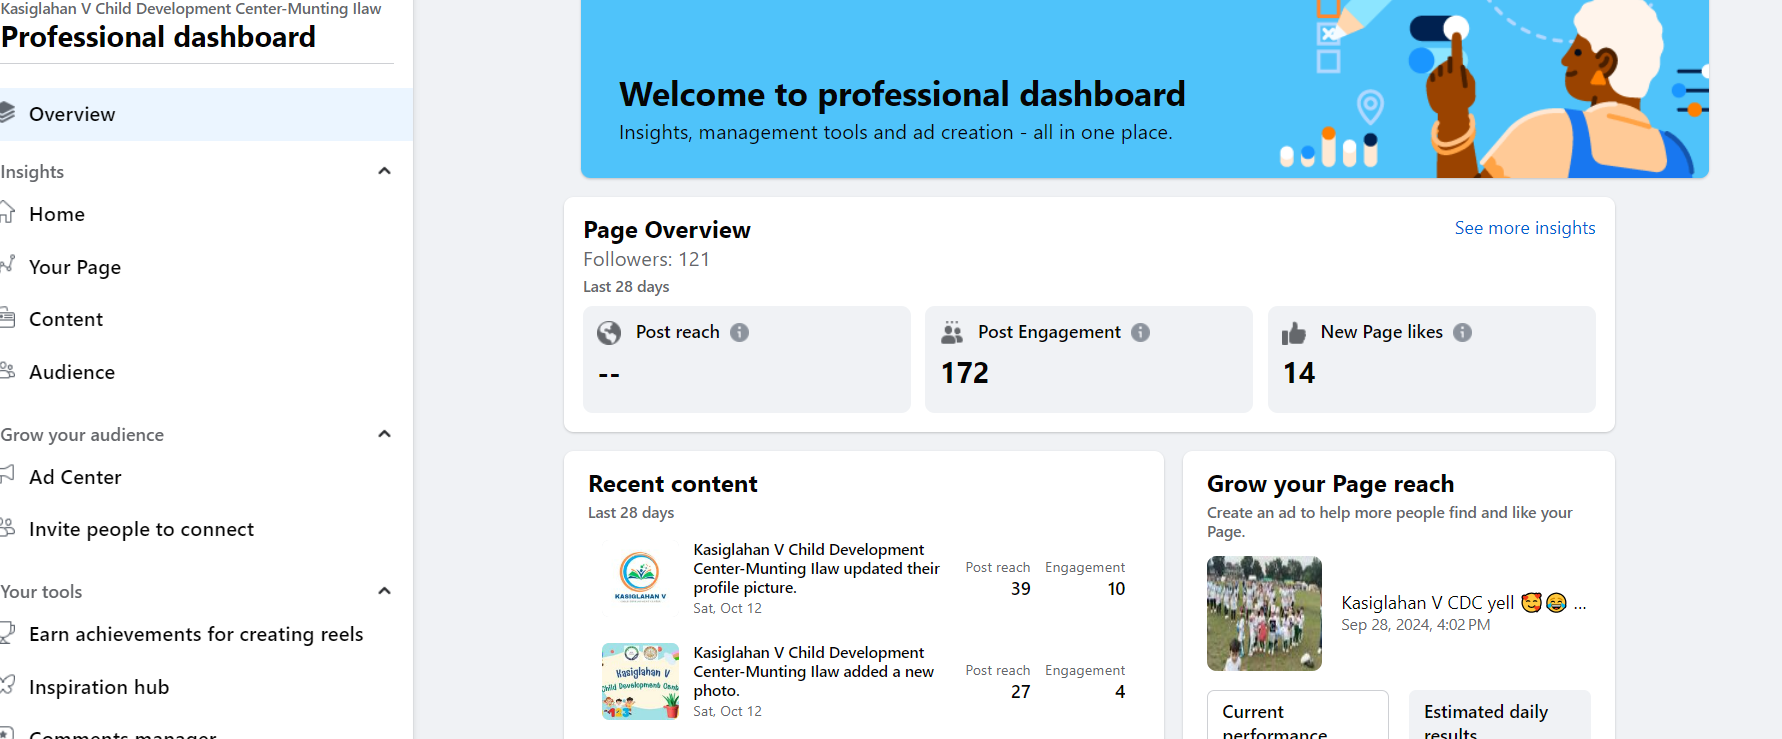Click the Estimated daily results card
Image resolution: width=1782 pixels, height=739 pixels.
click(x=1499, y=715)
